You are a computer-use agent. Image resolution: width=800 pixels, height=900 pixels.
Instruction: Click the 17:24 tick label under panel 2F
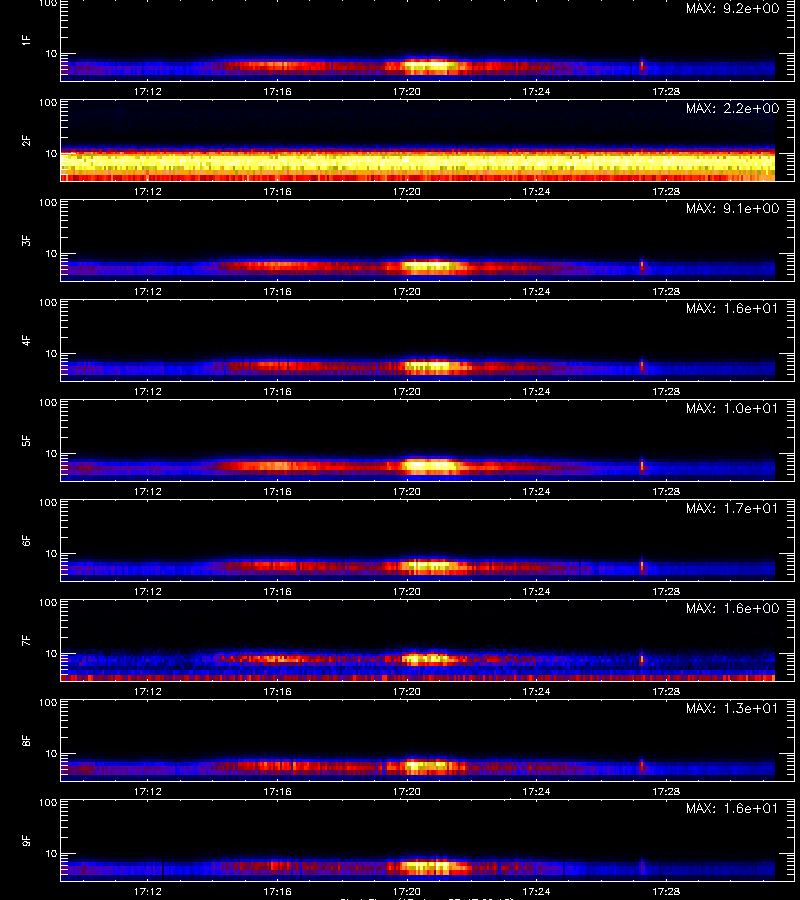(537, 191)
